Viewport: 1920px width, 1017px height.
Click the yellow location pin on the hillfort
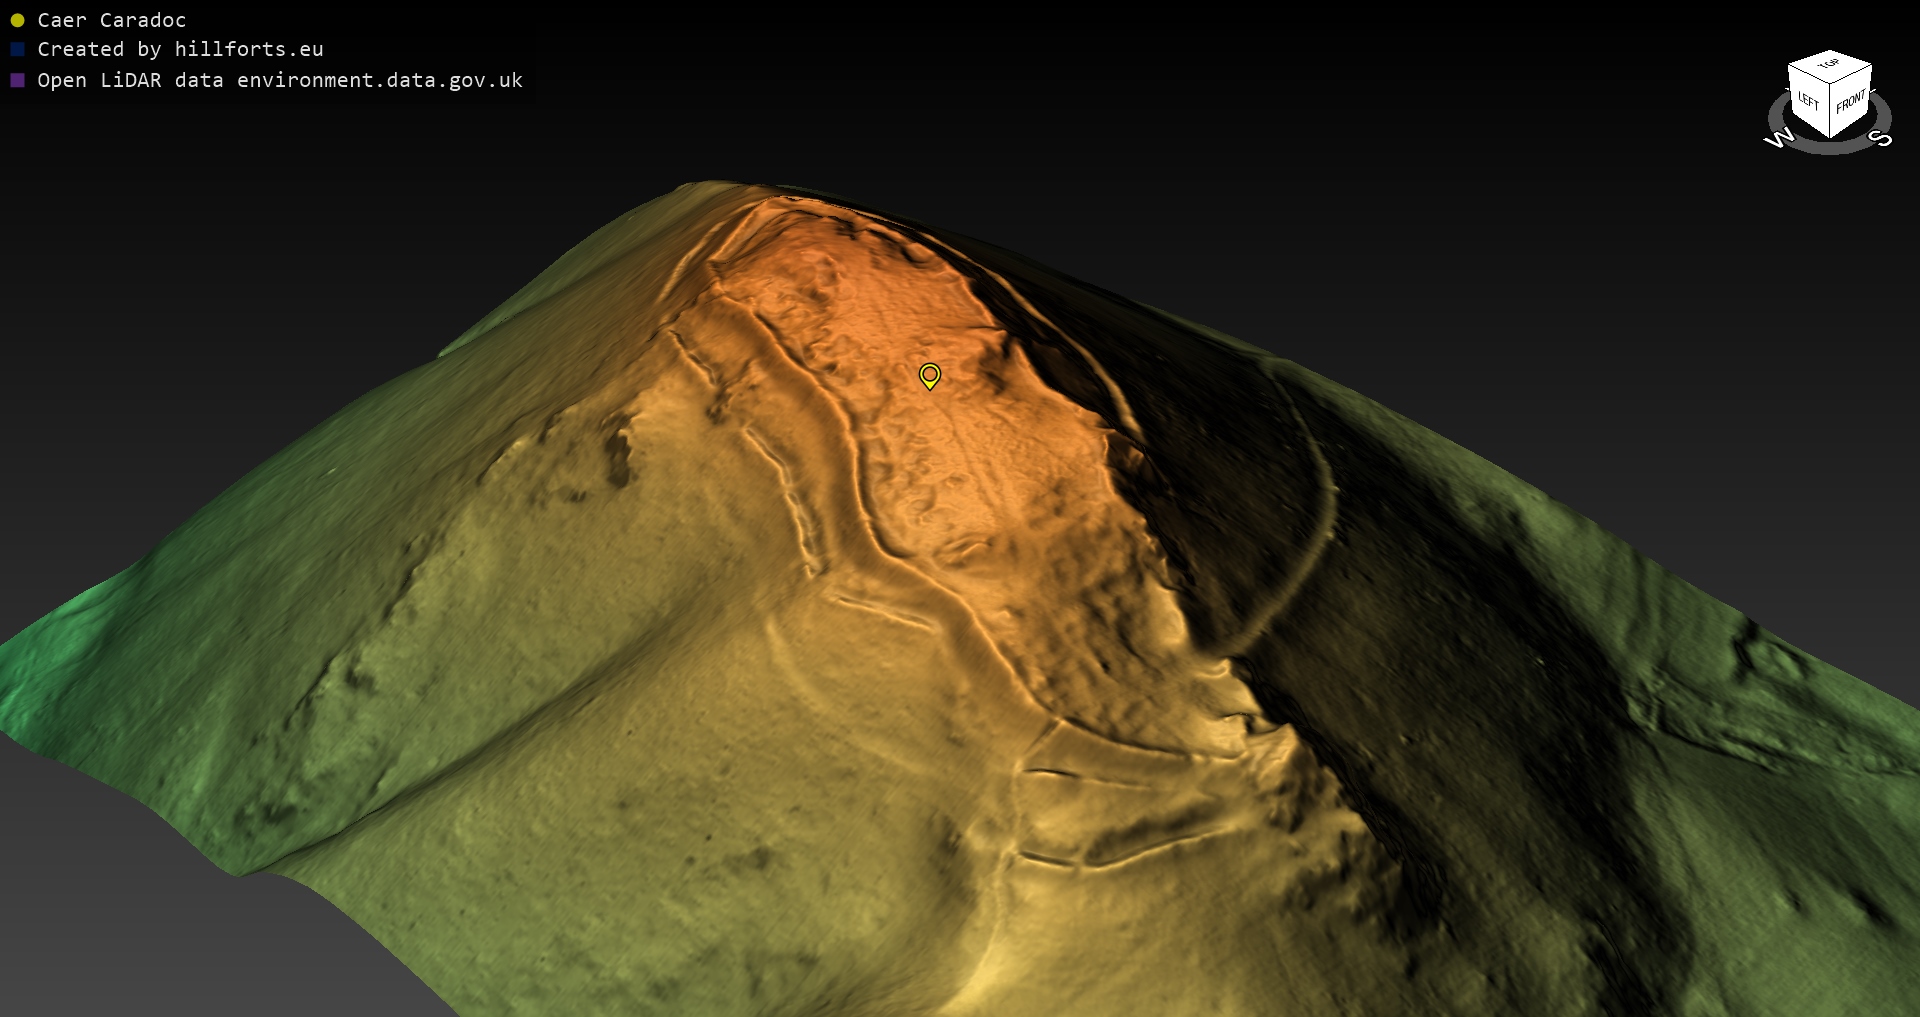click(x=929, y=375)
